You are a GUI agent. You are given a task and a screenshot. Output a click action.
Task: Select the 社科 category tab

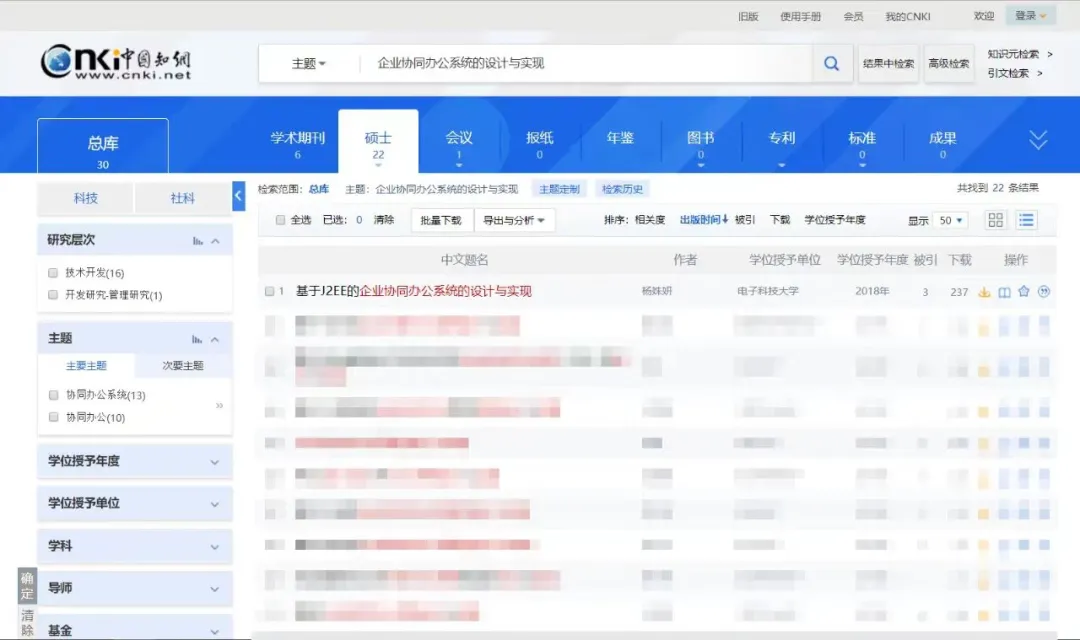(183, 198)
